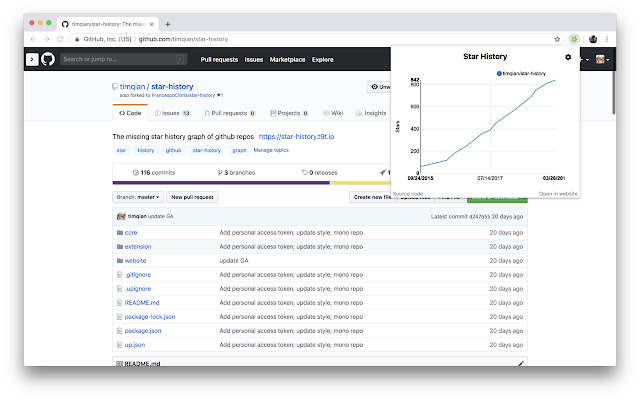Open Star History settings gear
The width and height of the screenshot is (640, 400).
pos(568,57)
